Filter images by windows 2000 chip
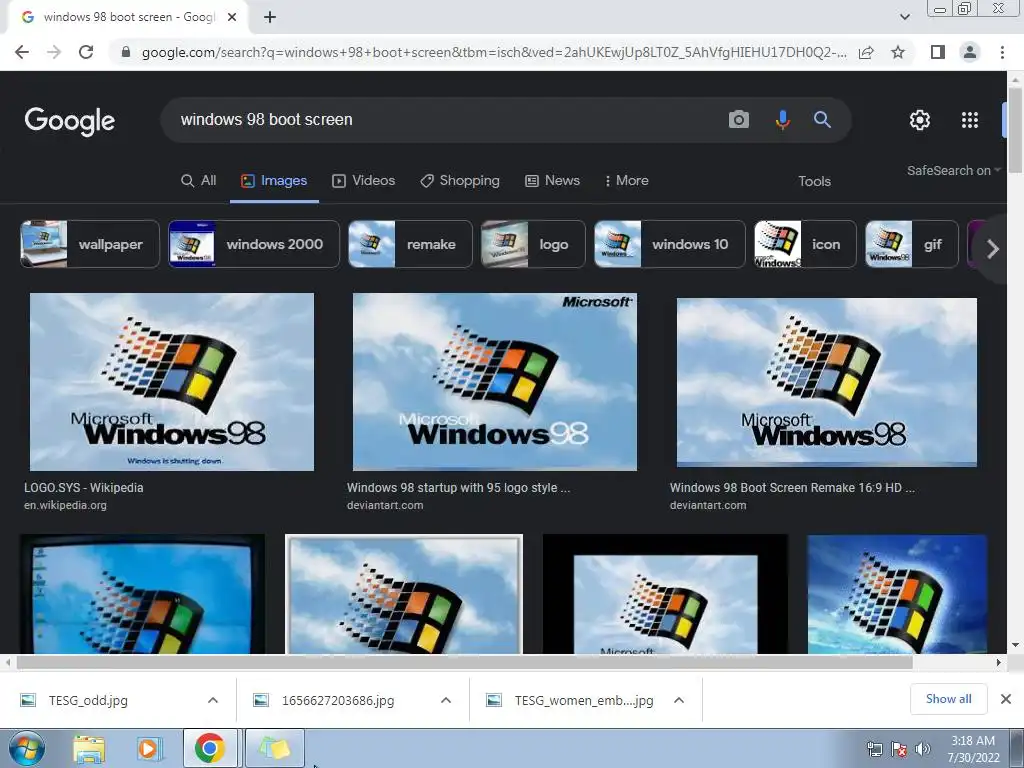This screenshot has width=1024, height=768. (254, 244)
